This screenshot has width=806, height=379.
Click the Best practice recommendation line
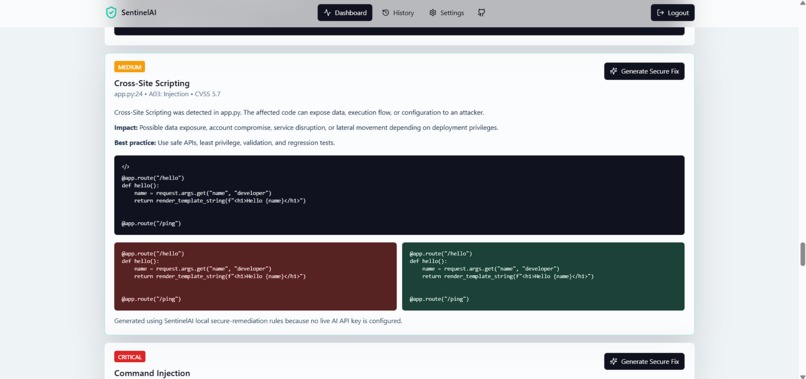[225, 142]
